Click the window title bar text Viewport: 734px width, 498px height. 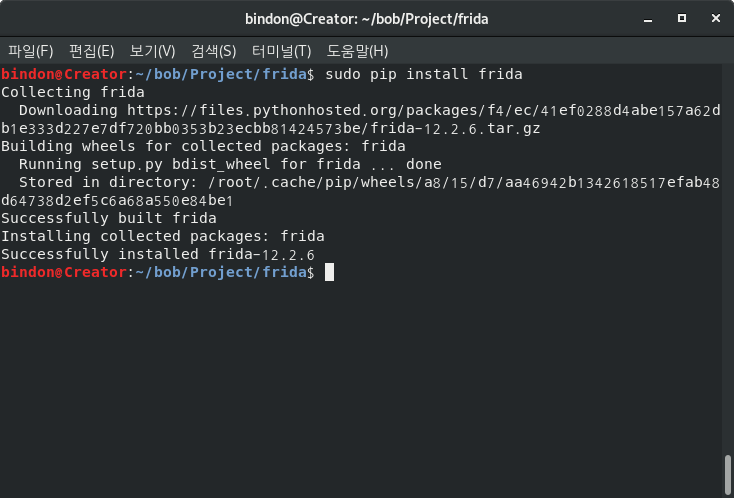[x=367, y=18]
